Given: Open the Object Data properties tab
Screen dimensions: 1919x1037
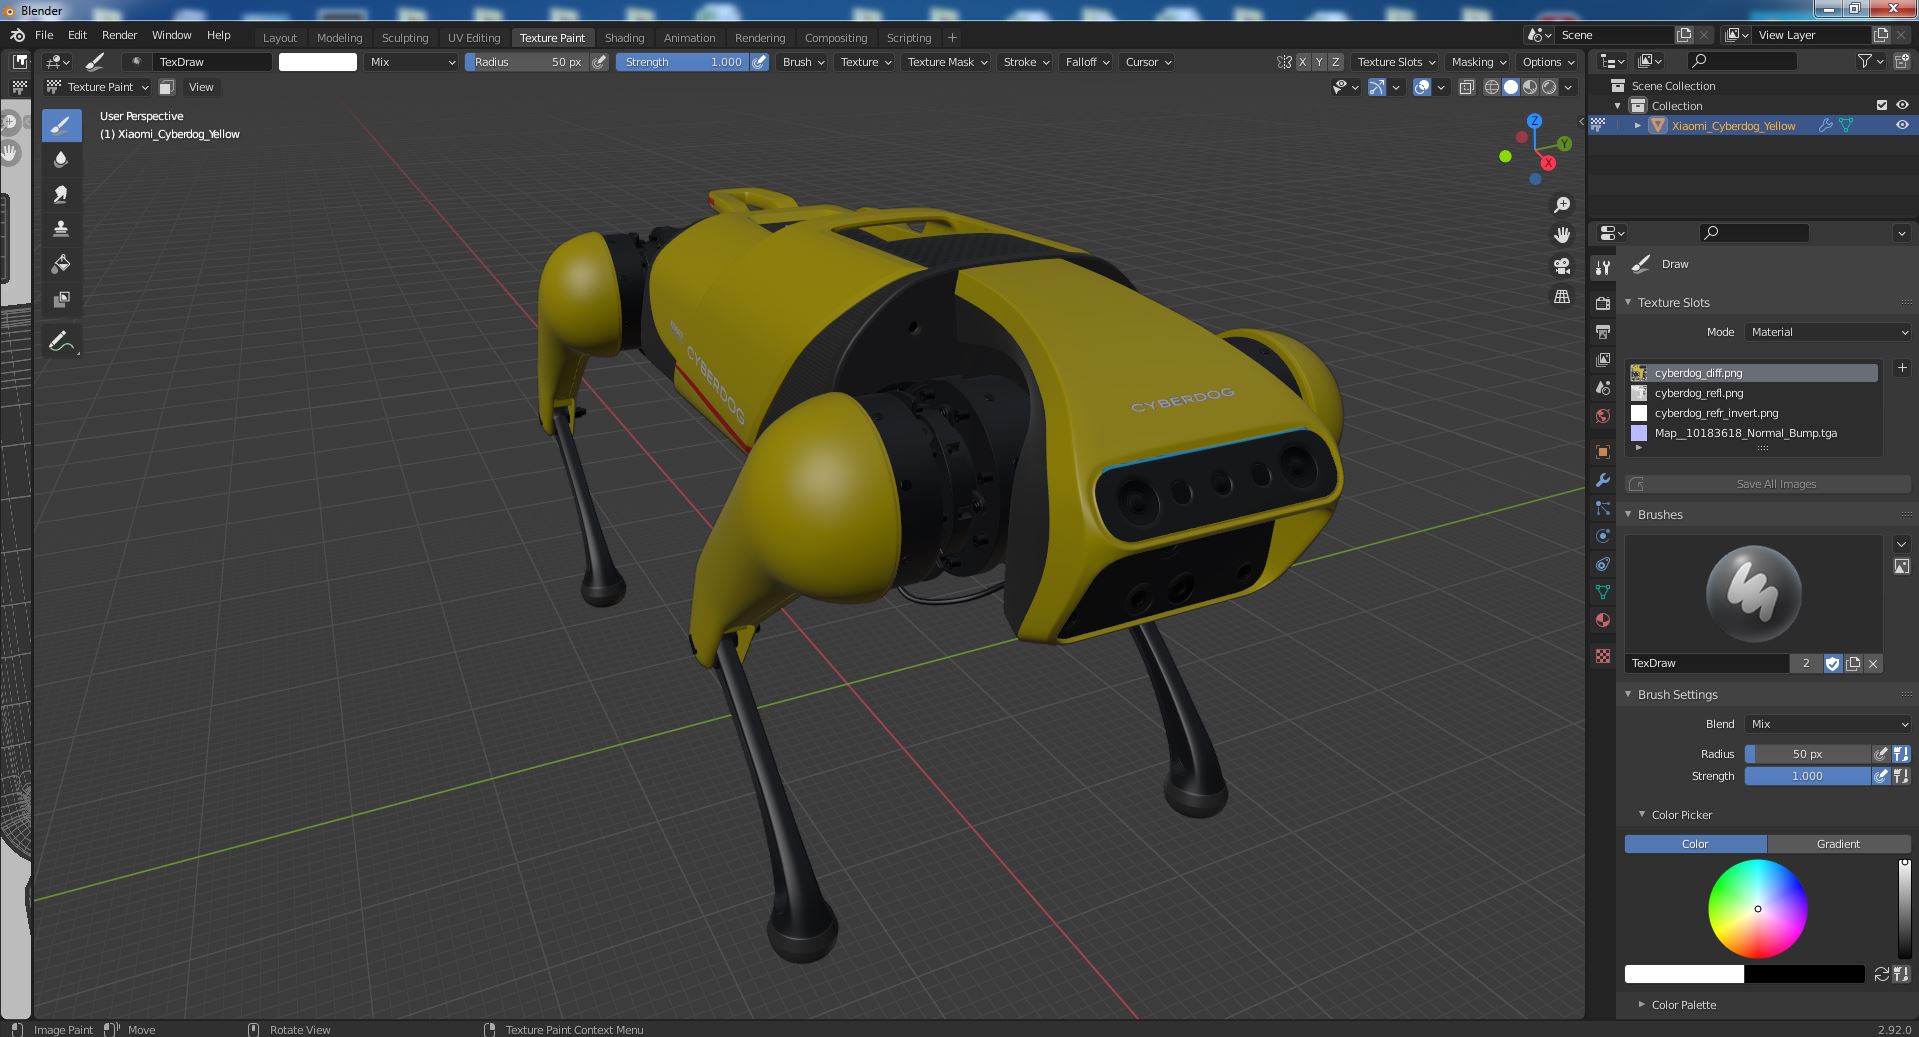Looking at the screenshot, I should (1603, 592).
